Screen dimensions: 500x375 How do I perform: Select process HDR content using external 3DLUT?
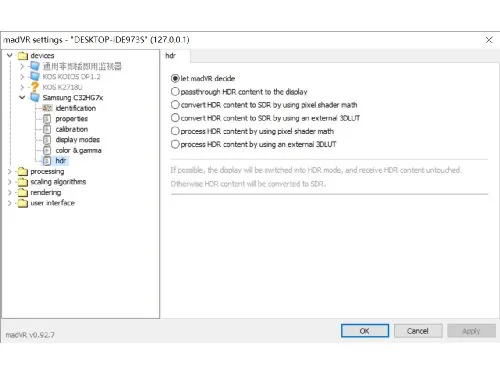(175, 144)
